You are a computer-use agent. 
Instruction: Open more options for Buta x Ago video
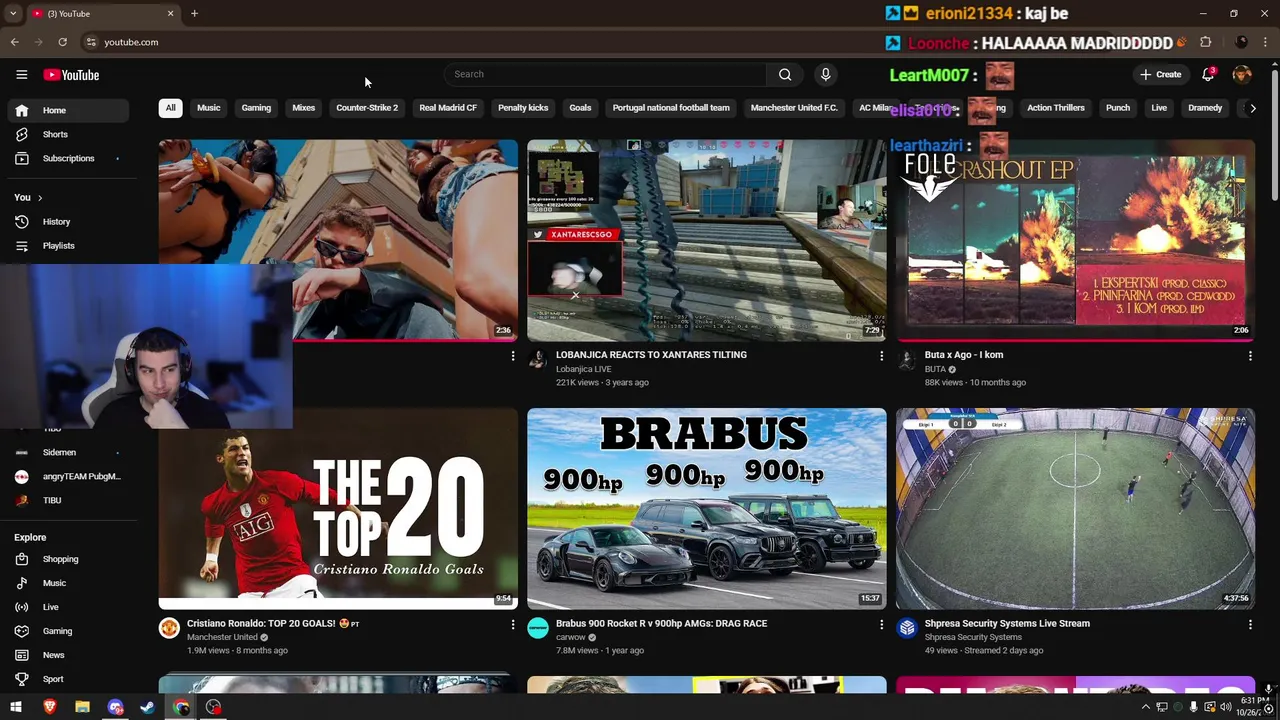point(1250,355)
